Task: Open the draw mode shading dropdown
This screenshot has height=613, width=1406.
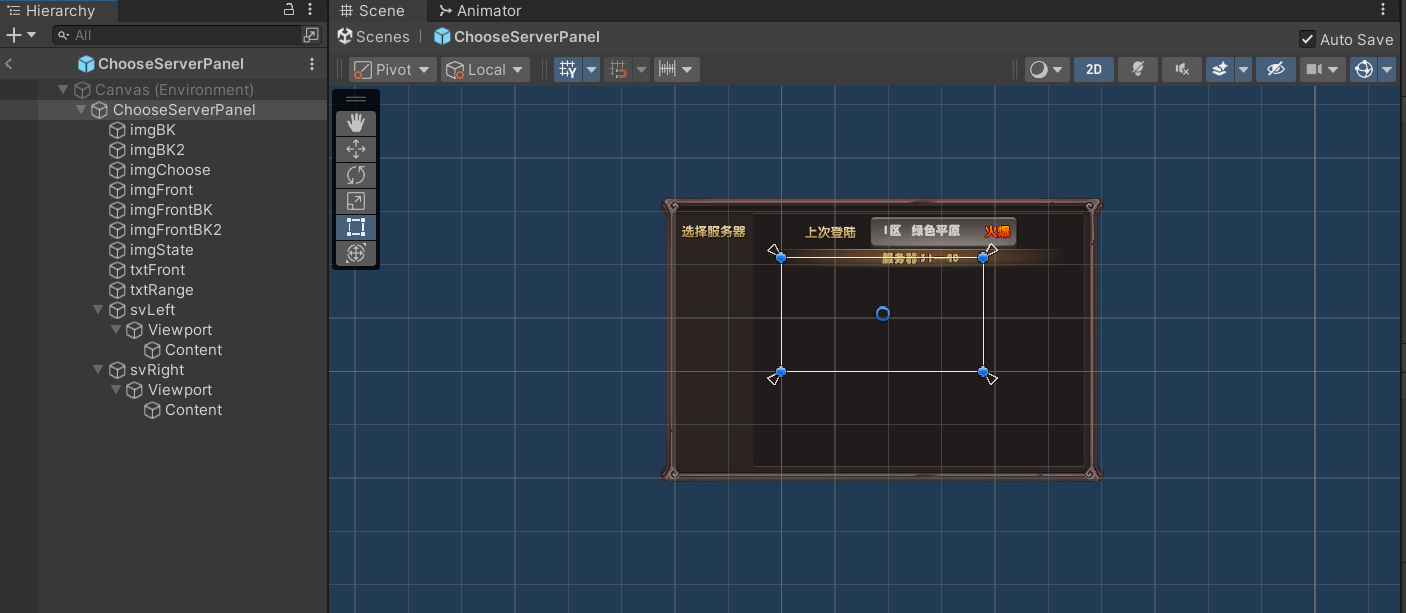Action: [1047, 70]
